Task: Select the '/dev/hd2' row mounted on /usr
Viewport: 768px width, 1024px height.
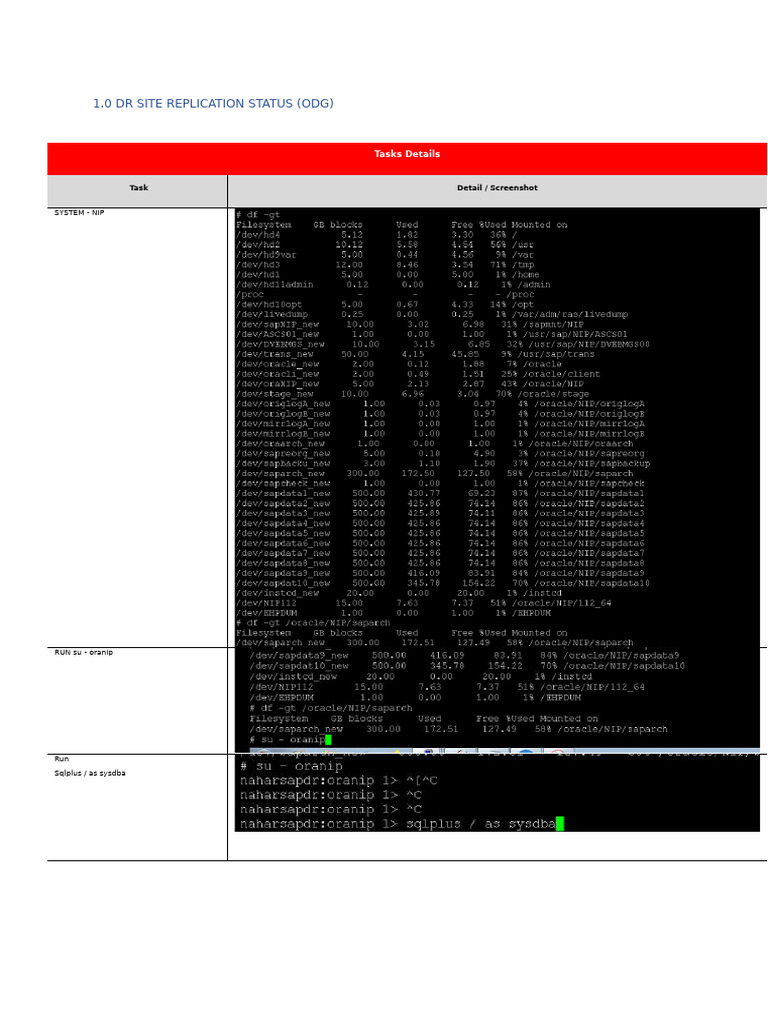Action: (x=385, y=245)
